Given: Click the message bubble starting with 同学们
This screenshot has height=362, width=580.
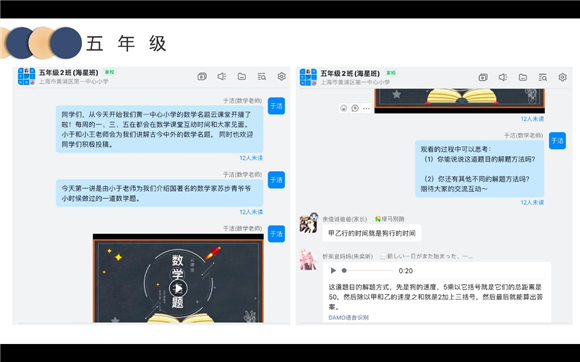Looking at the screenshot, I should [x=159, y=129].
